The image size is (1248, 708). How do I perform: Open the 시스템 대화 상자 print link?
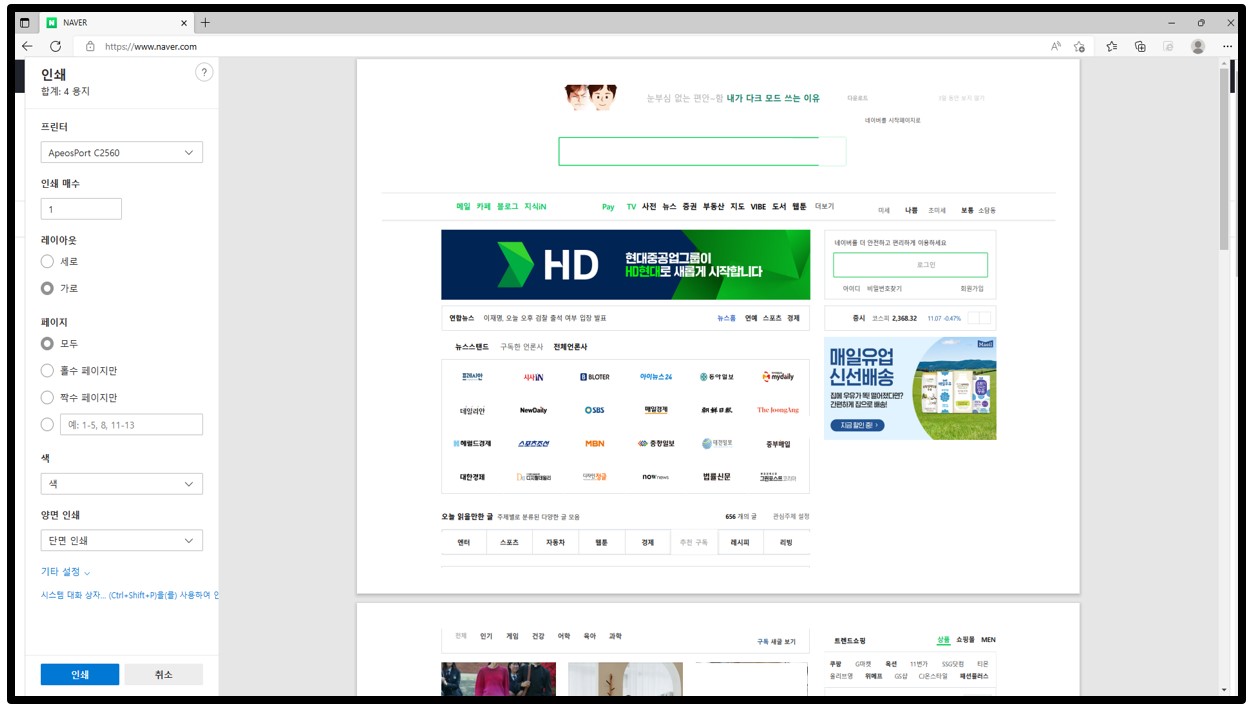tap(128, 595)
